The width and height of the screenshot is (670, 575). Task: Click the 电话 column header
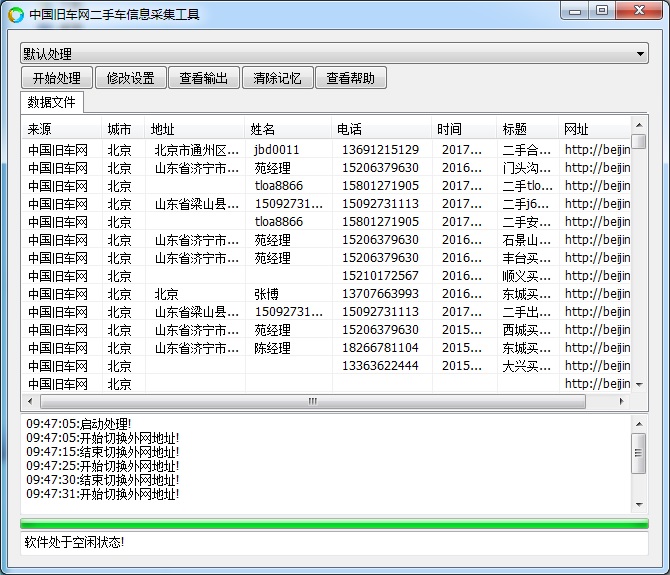tap(381, 129)
